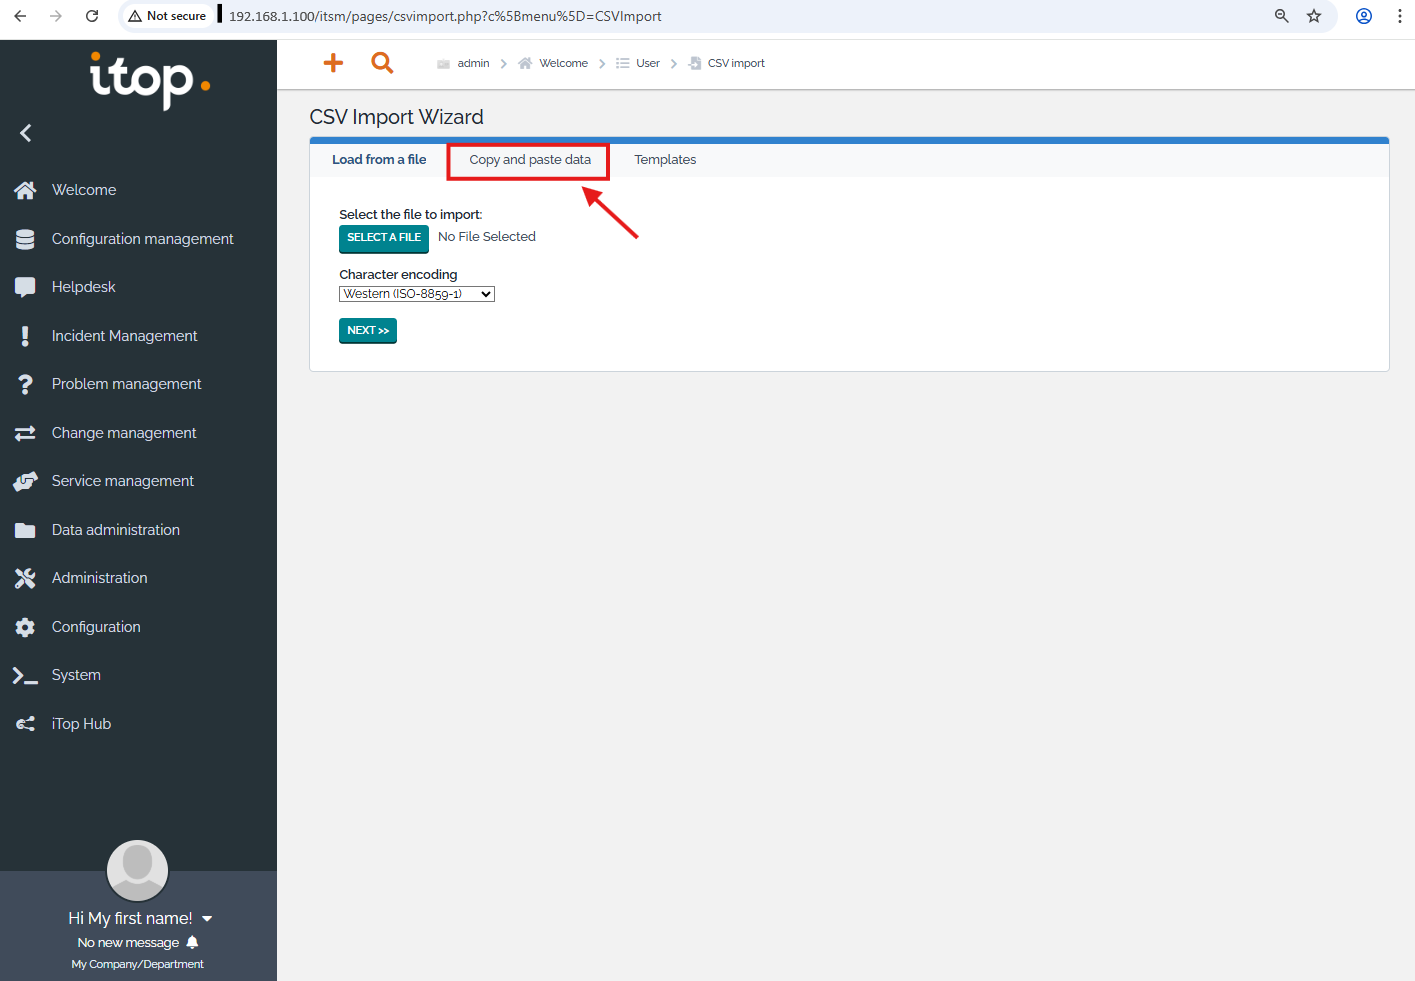Viewport: 1415px width, 981px height.
Task: Click the Incident Management exclamation icon
Action: [x=25, y=336]
